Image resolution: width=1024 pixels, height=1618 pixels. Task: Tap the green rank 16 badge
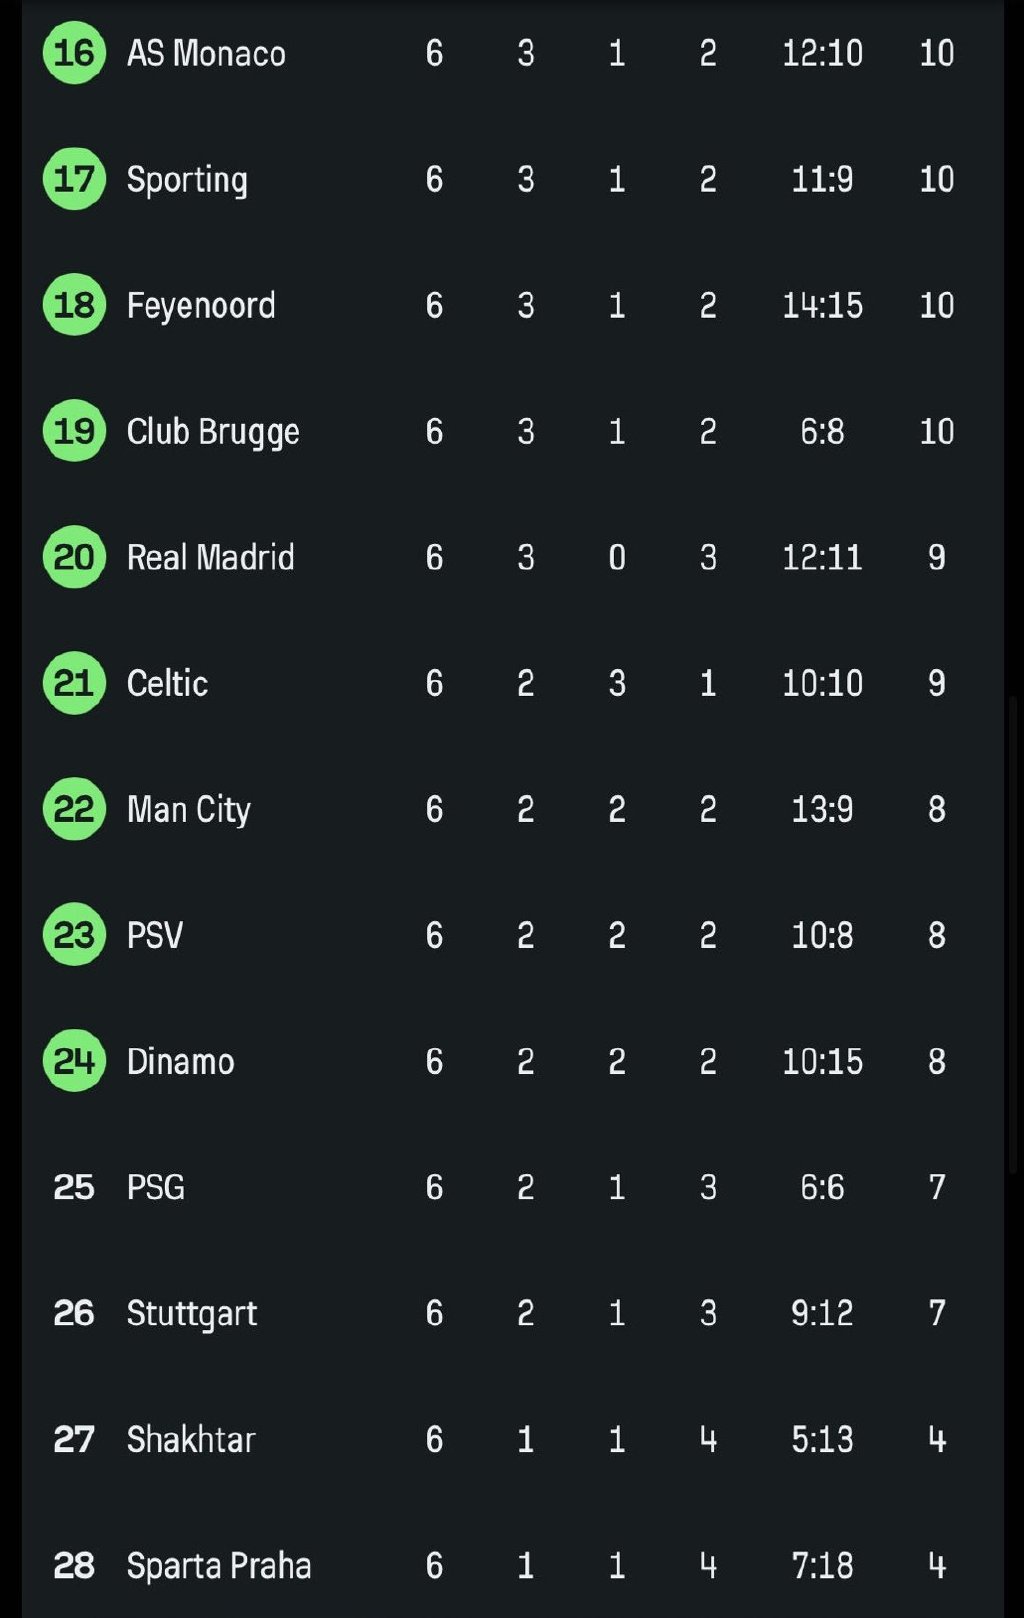[74, 53]
